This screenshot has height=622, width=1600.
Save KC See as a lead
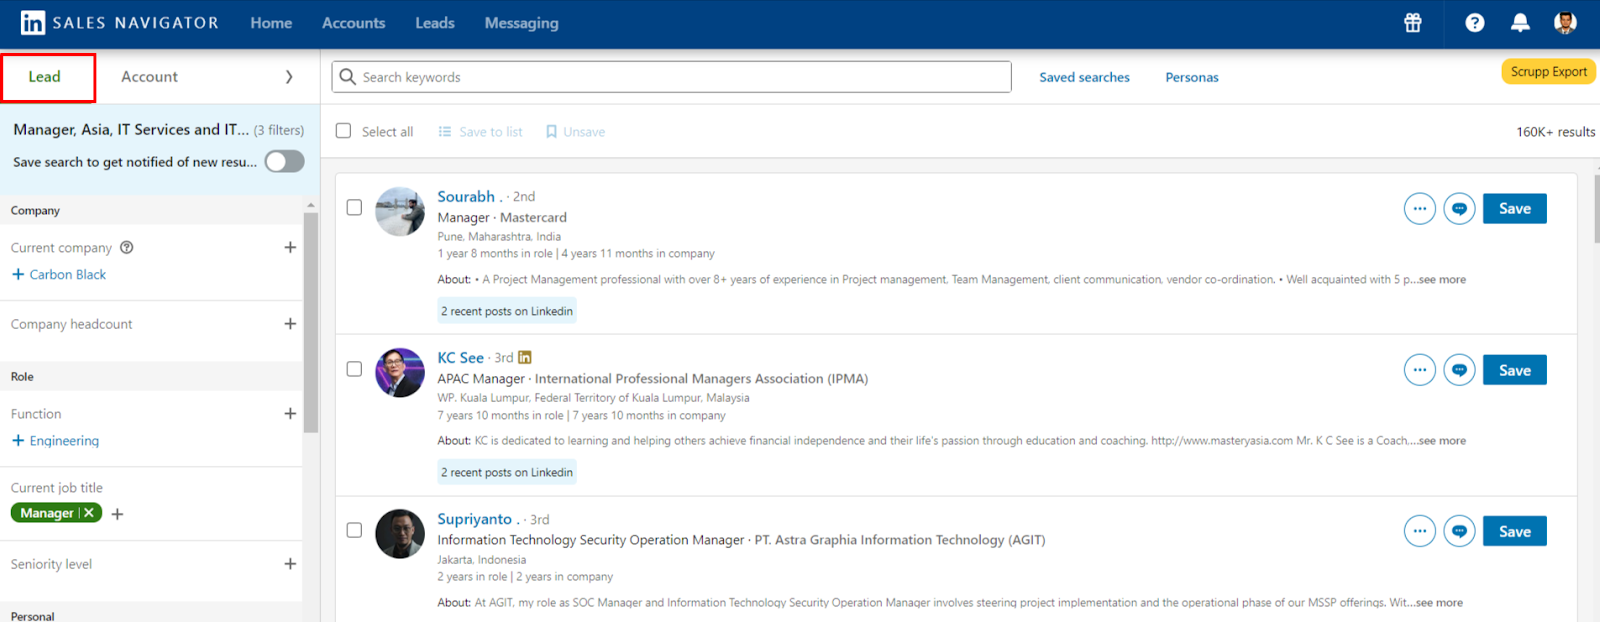point(1514,370)
